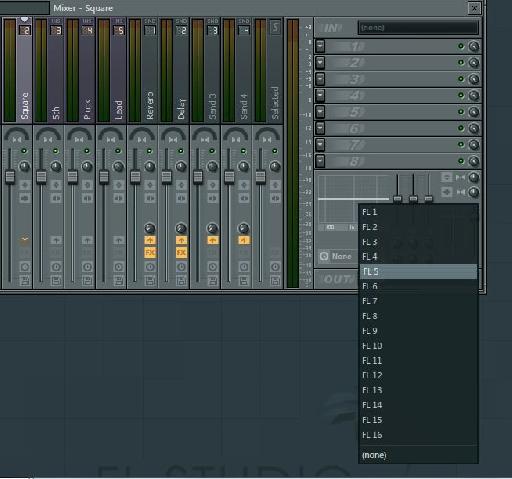Arm disk recording on the 5th track
The width and height of the screenshot is (512, 479).
[x=56, y=281]
